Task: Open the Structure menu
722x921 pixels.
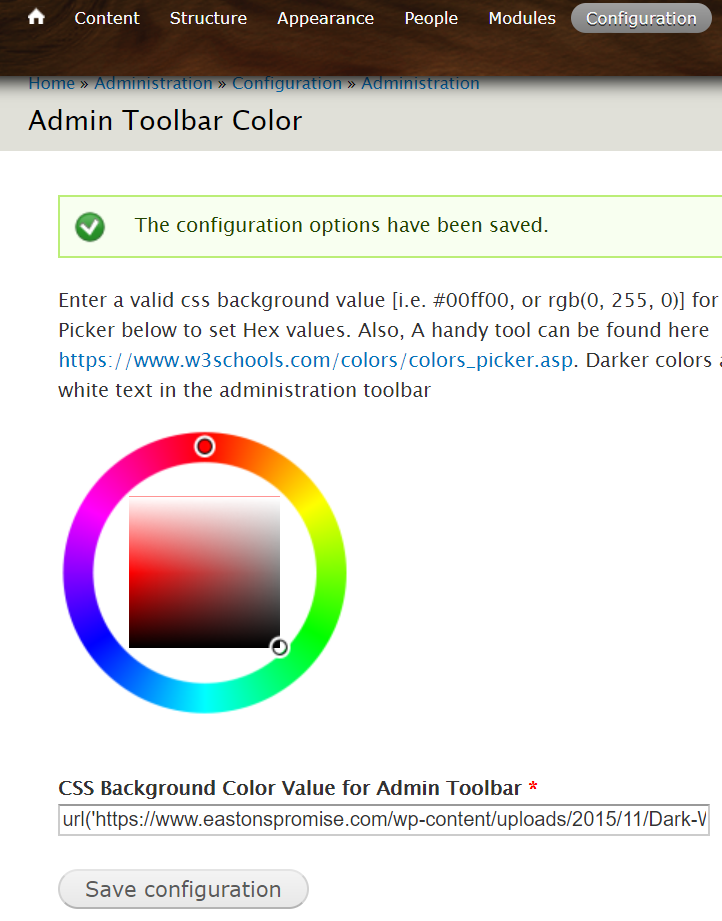Action: click(x=208, y=18)
